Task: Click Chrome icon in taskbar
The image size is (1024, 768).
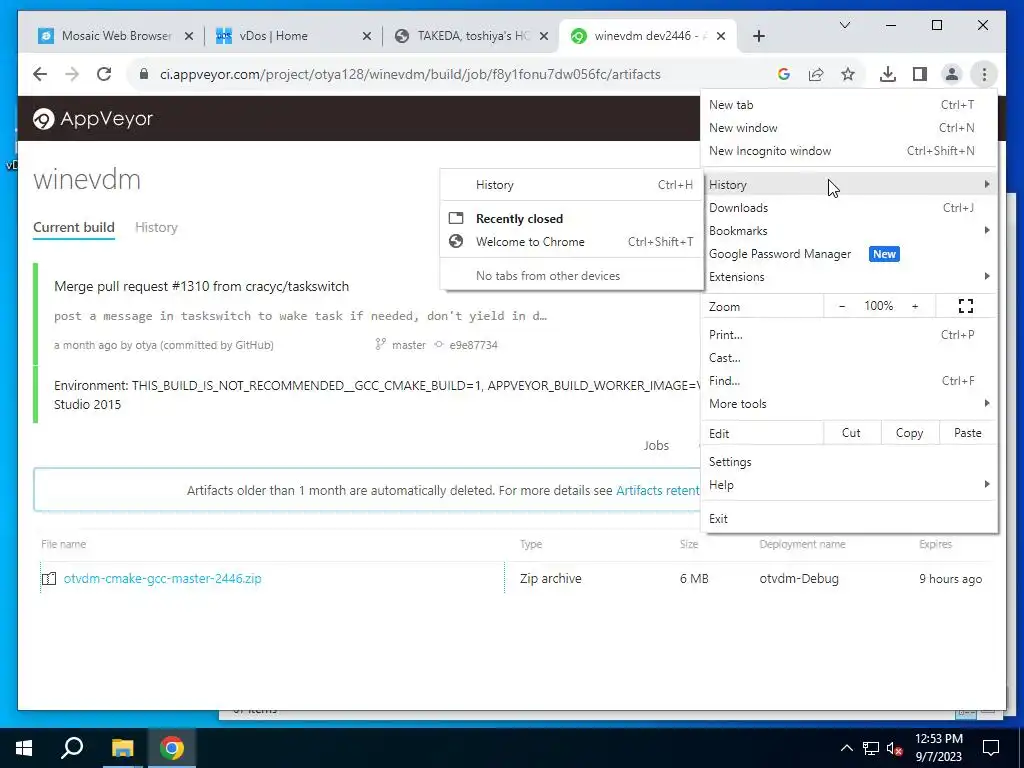Action: click(172, 748)
